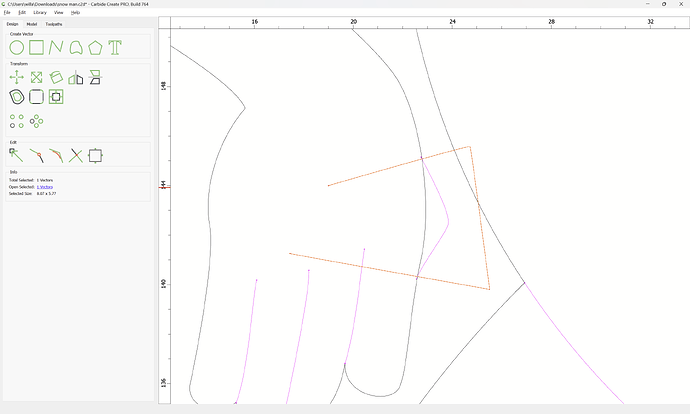This screenshot has width=690, height=414.
Task: Open the rounded Corners tool
Action: click(36, 97)
